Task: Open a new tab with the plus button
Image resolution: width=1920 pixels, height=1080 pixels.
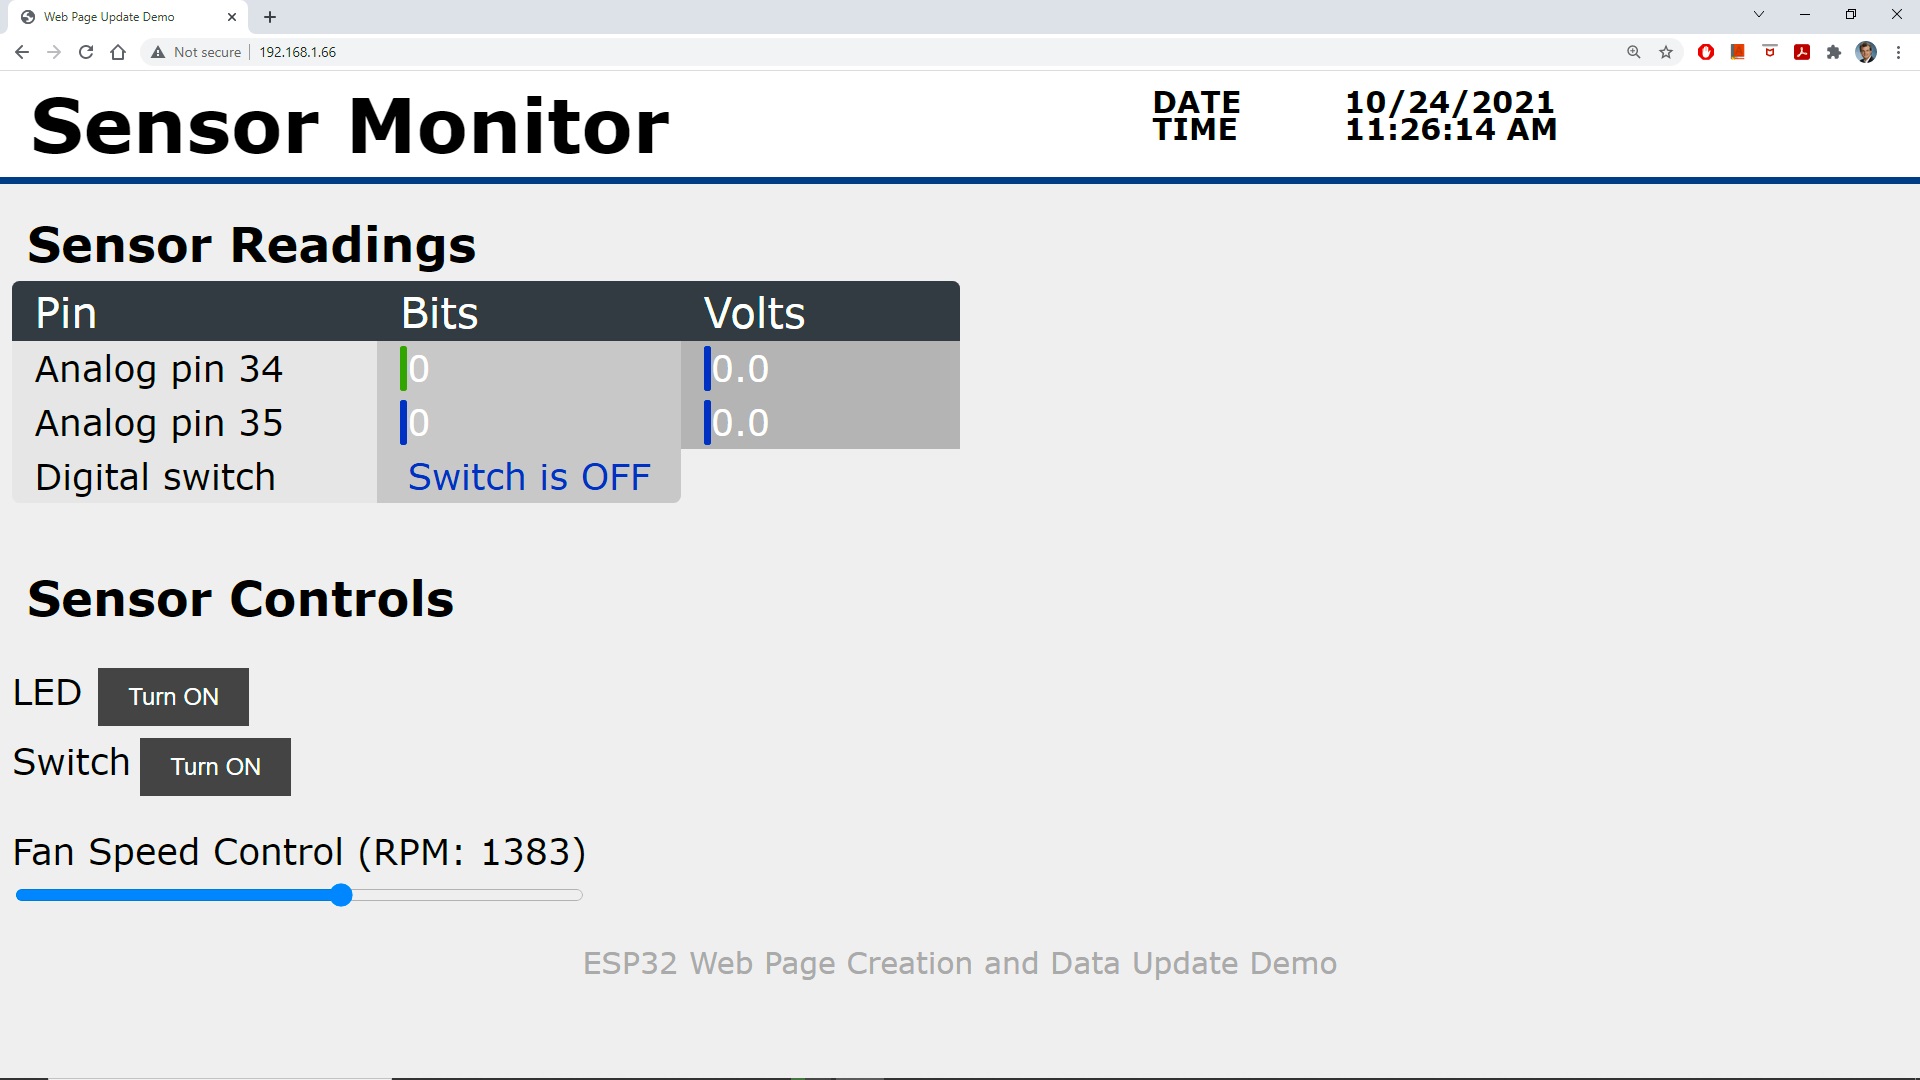Action: pos(270,17)
